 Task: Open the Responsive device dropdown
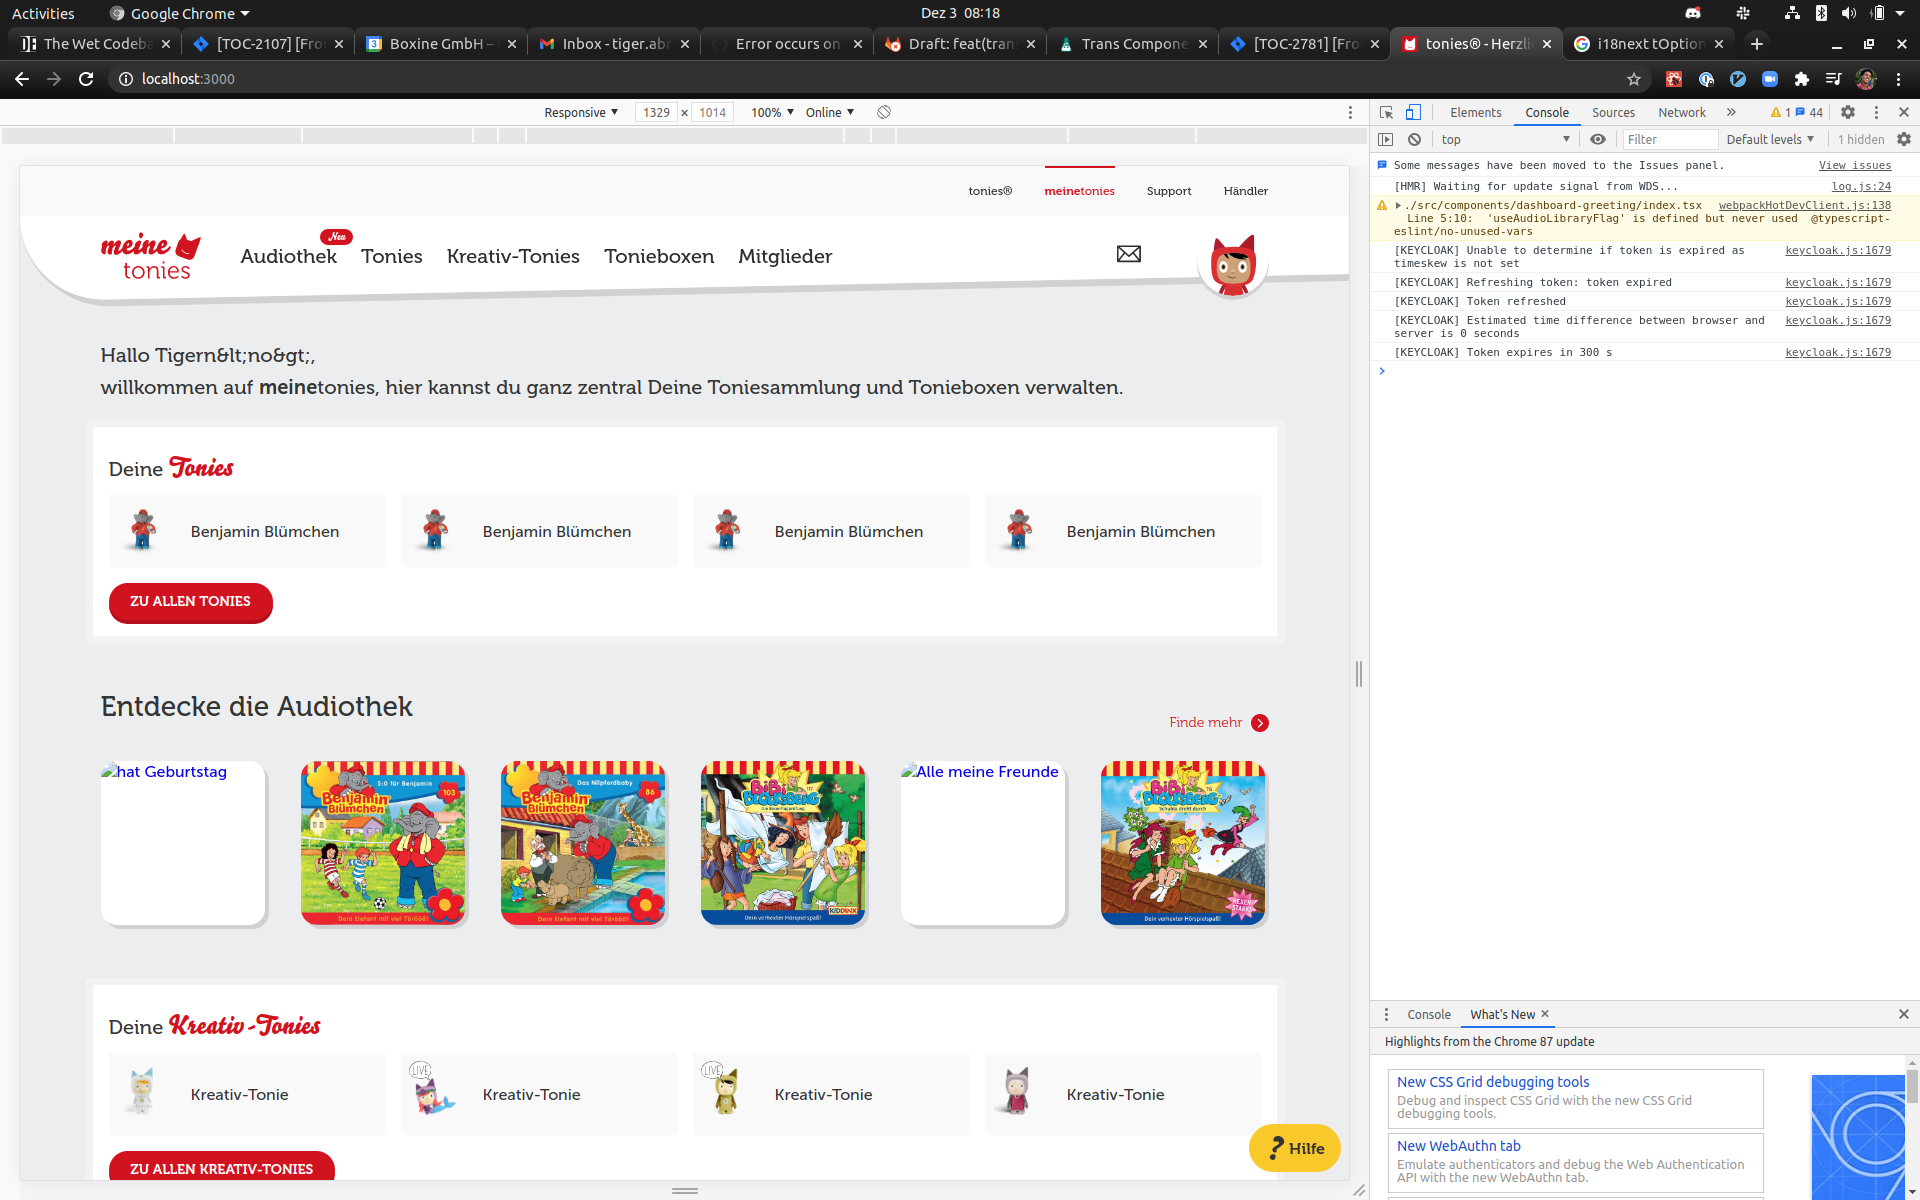(x=581, y=112)
